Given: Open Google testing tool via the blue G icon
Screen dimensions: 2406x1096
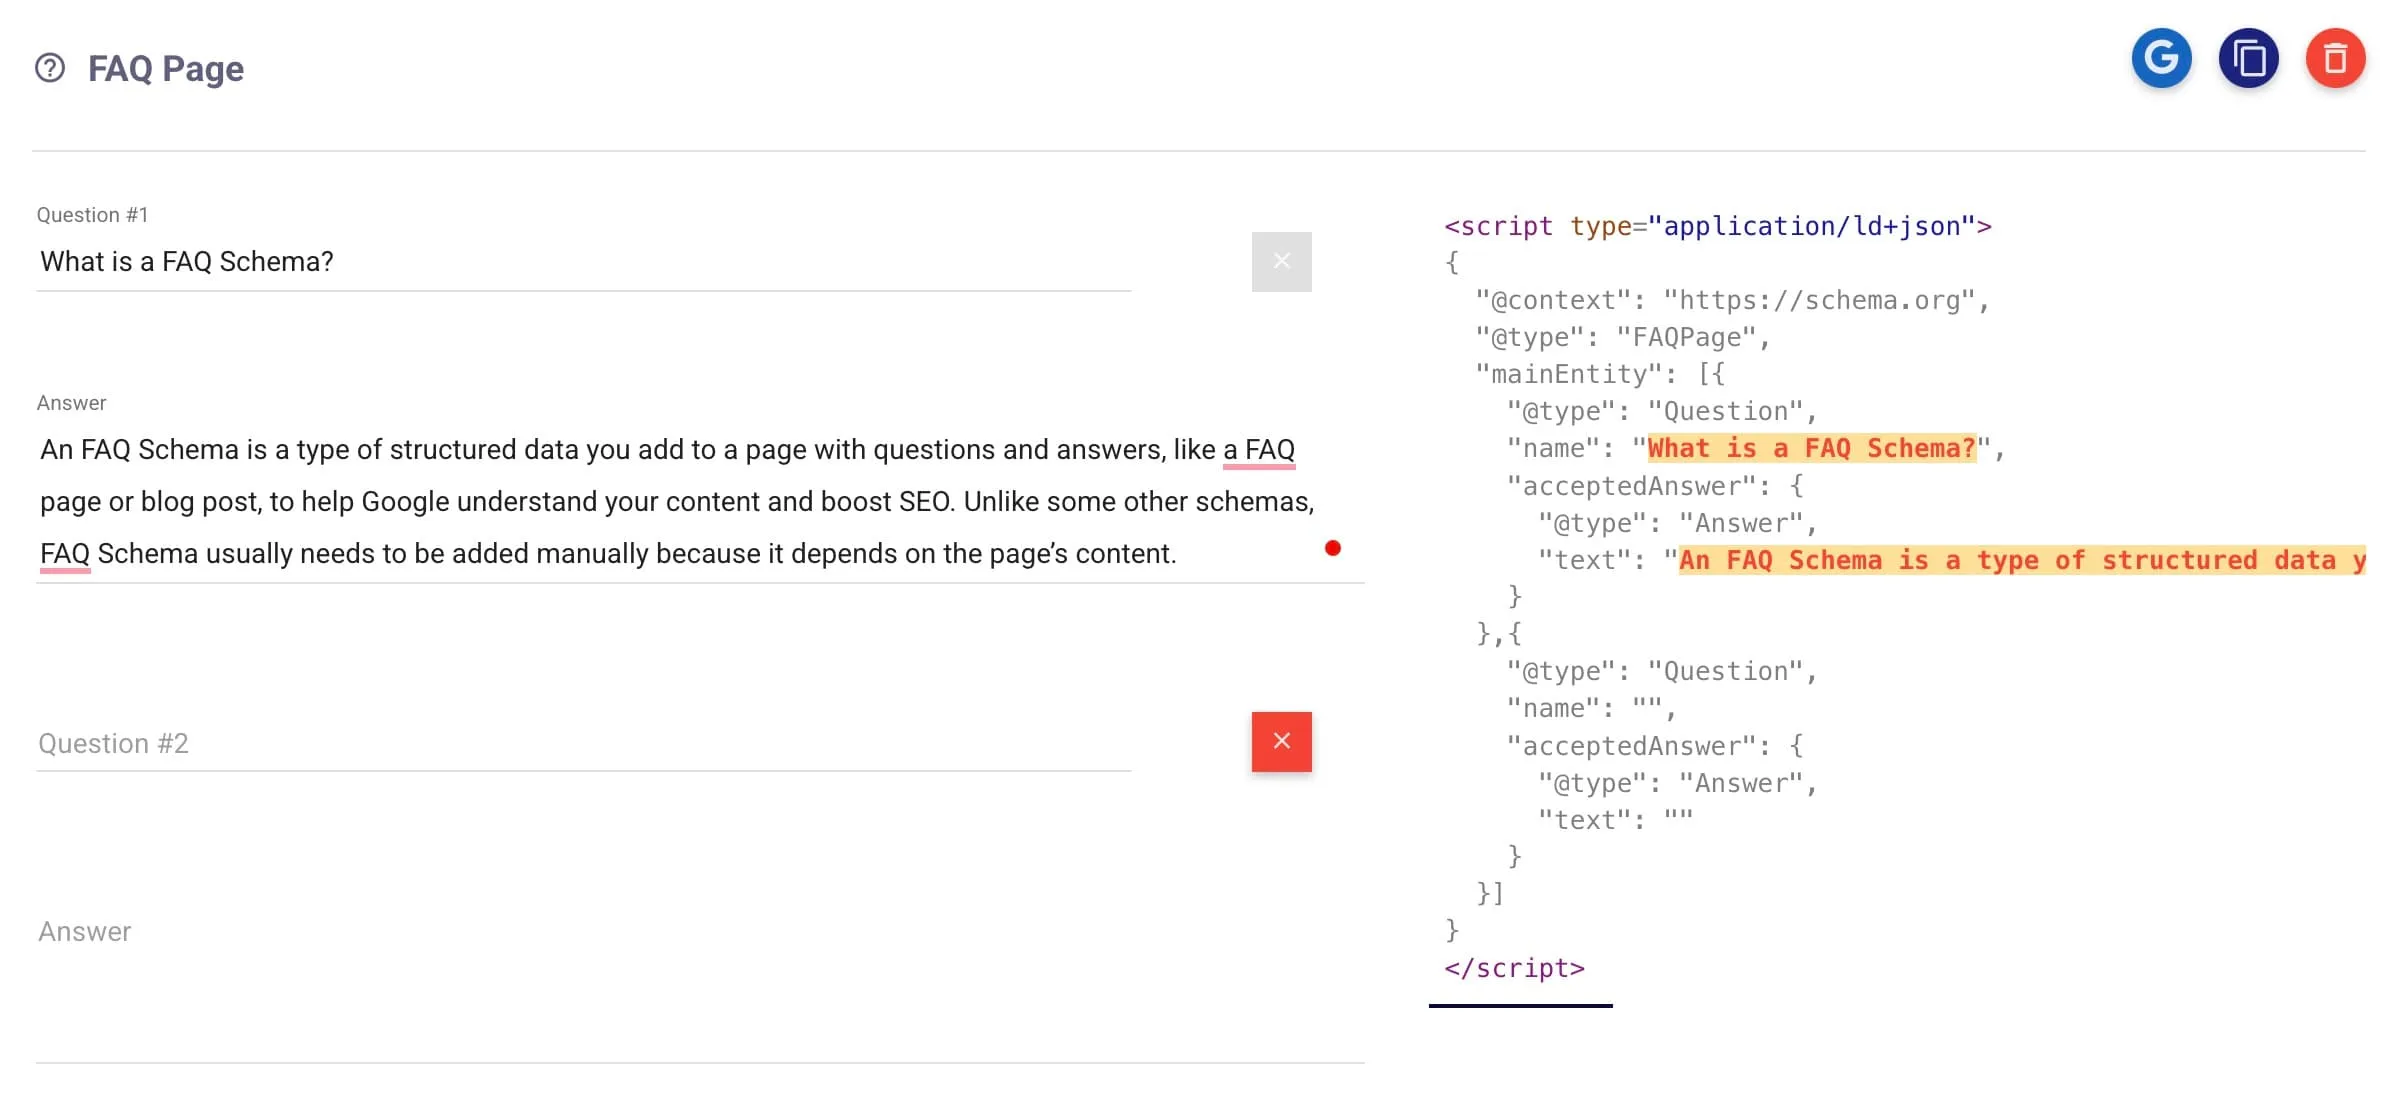Looking at the screenshot, I should click(x=2161, y=58).
